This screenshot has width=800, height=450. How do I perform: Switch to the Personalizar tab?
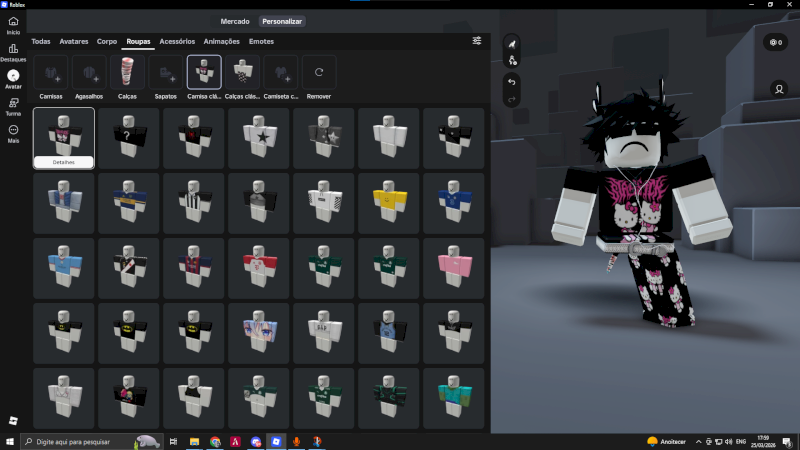282,21
